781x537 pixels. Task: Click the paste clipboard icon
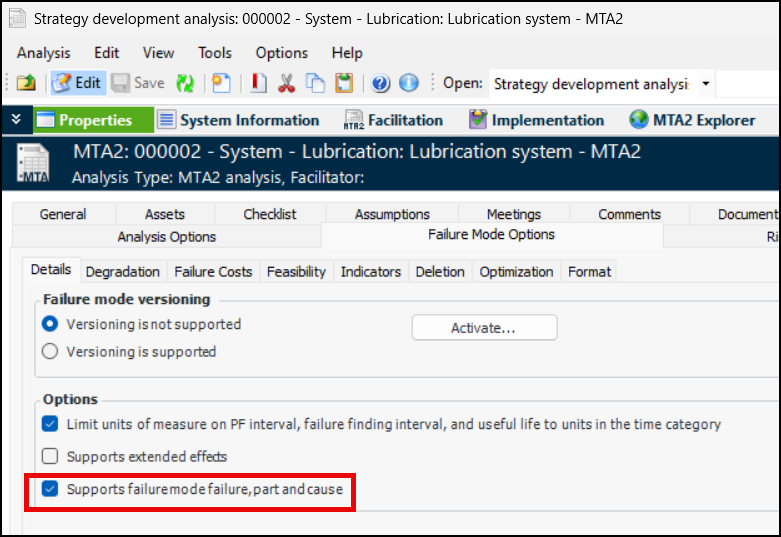click(x=344, y=84)
